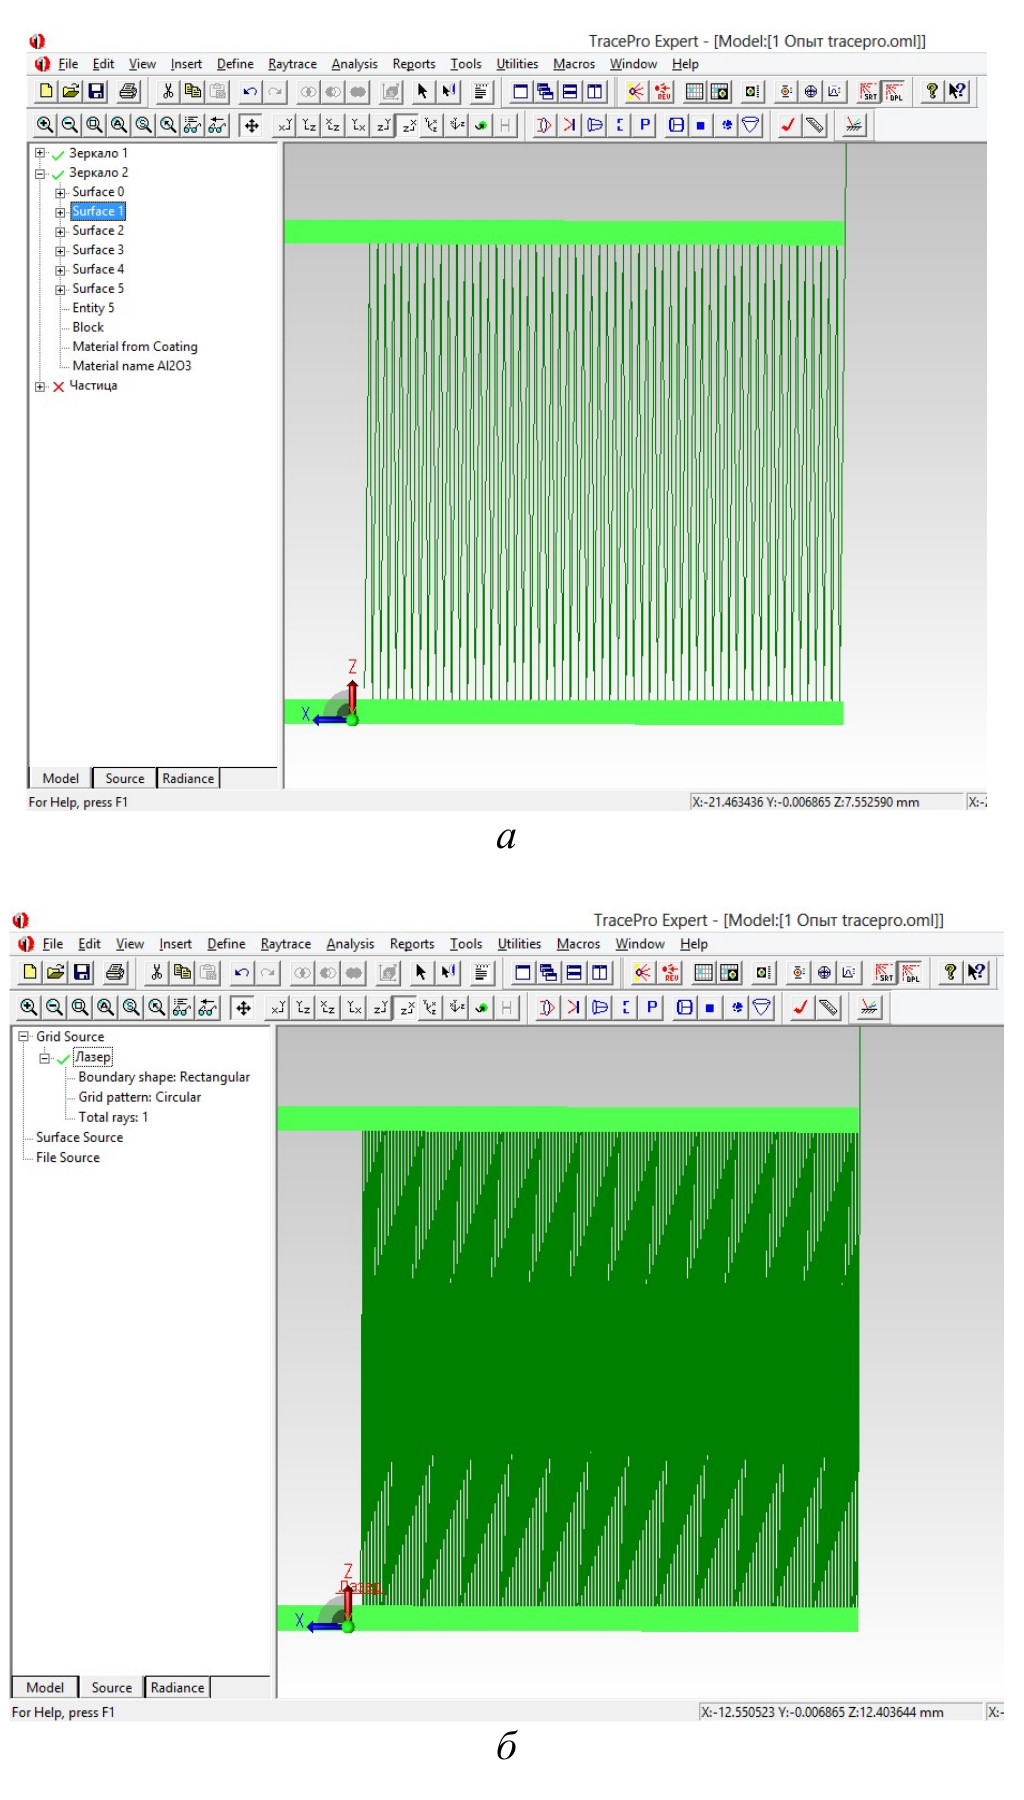Click the Help question mark icon, lower window
This screenshot has height=1800, width=1024.
point(950,972)
